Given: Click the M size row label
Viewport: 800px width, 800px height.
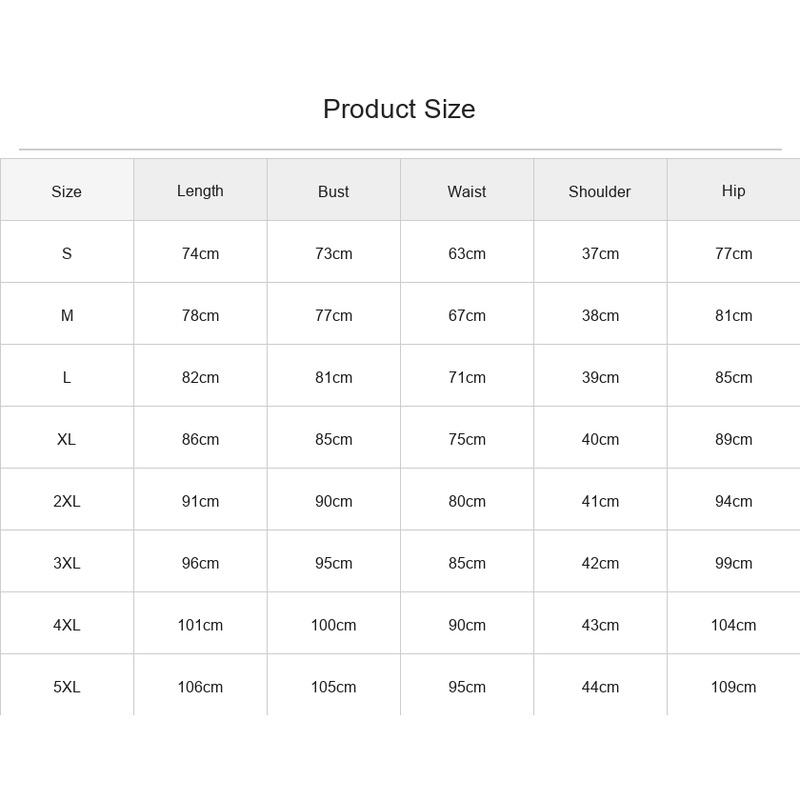Looking at the screenshot, I should 67,316.
